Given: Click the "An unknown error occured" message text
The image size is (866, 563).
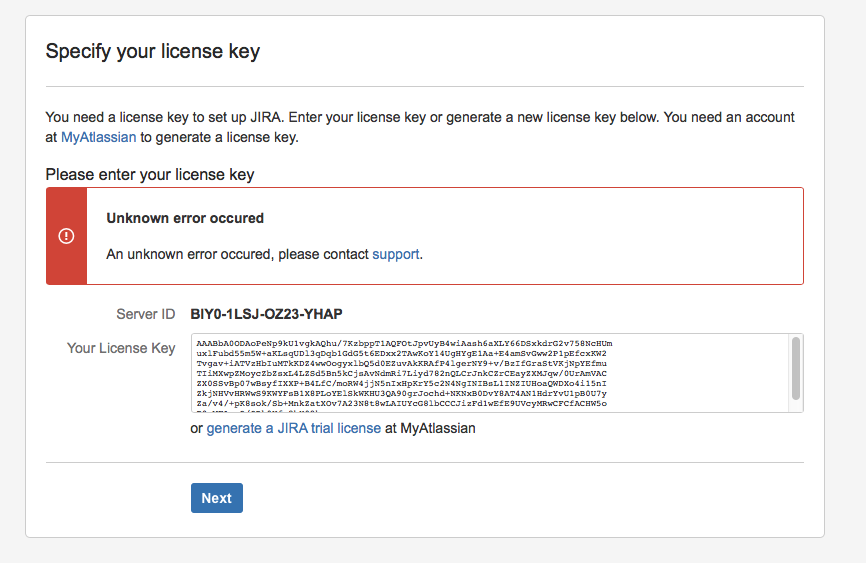Looking at the screenshot, I should coord(237,254).
